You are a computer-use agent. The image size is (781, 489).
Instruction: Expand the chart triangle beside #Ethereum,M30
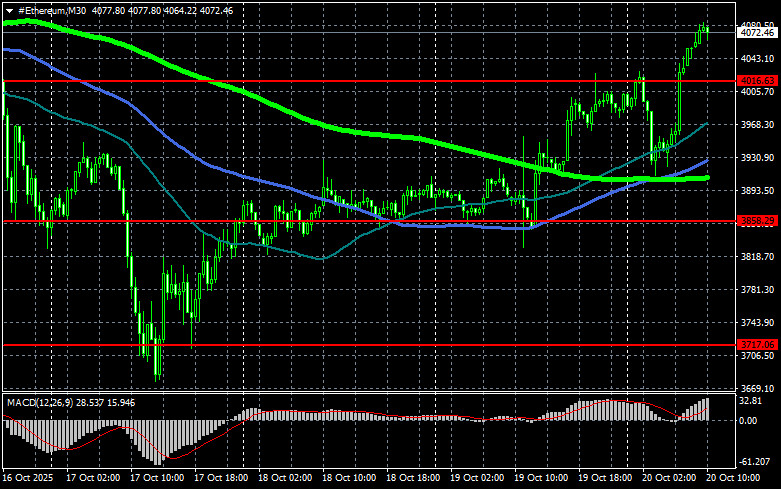coord(9,11)
